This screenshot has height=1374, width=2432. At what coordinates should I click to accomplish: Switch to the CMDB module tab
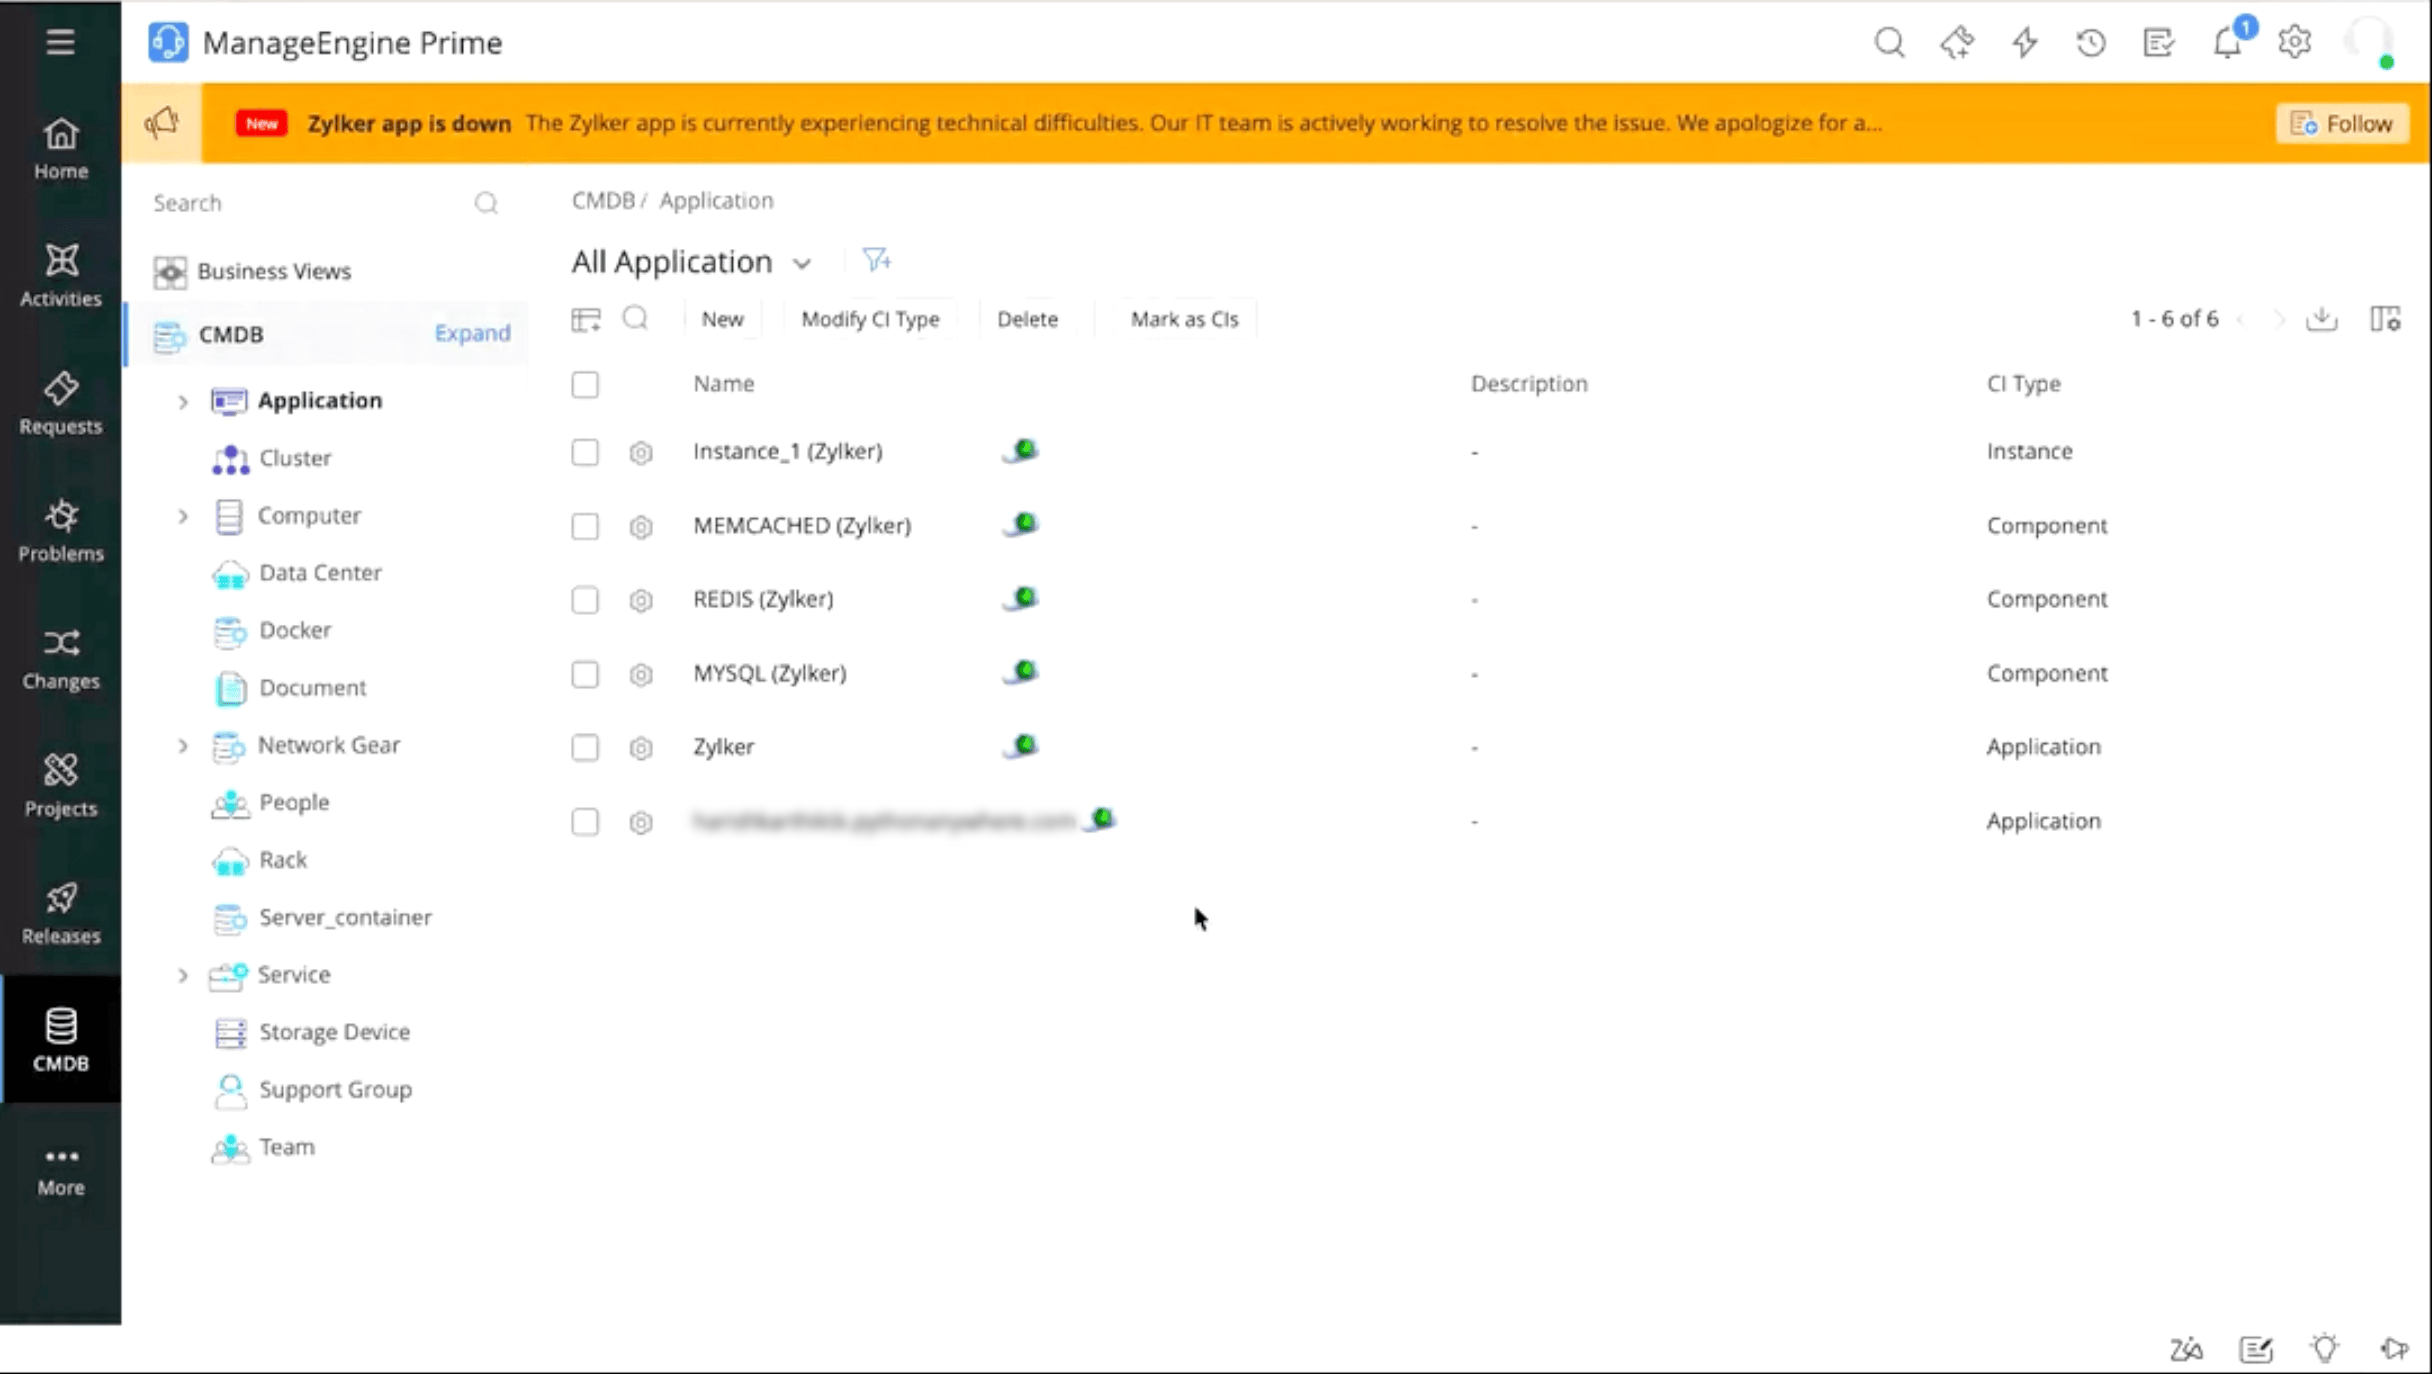pyautogui.click(x=60, y=1038)
